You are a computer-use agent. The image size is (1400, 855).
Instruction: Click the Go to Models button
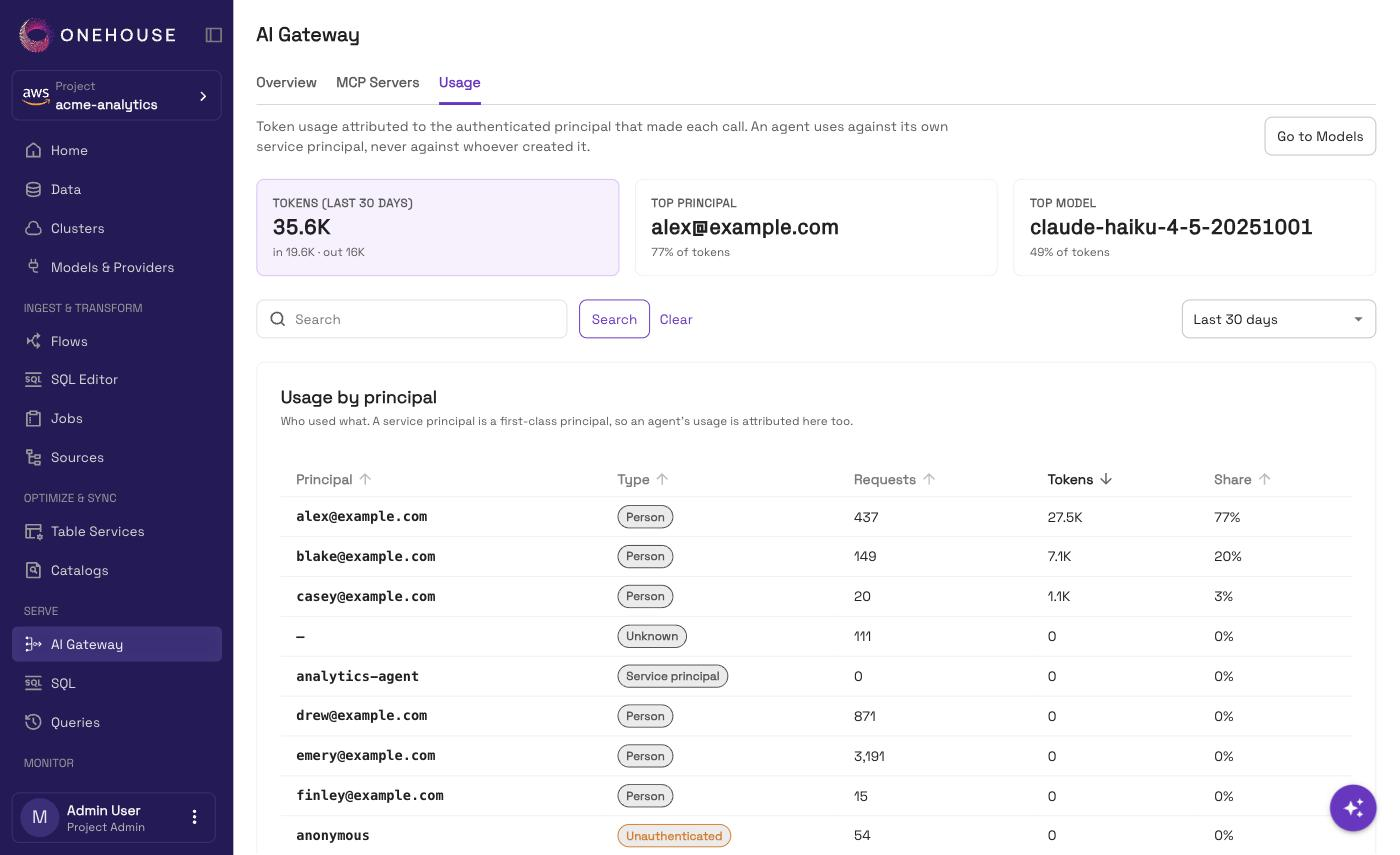point(1320,136)
